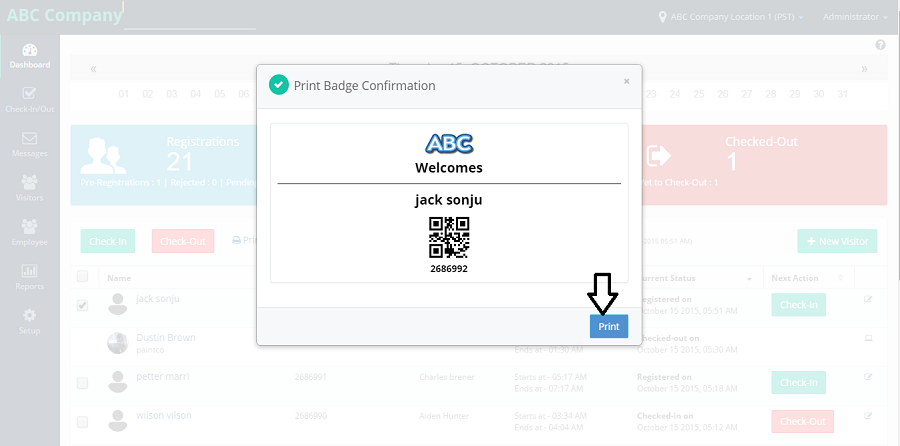Select date 02 in the calendar strip

point(148,94)
